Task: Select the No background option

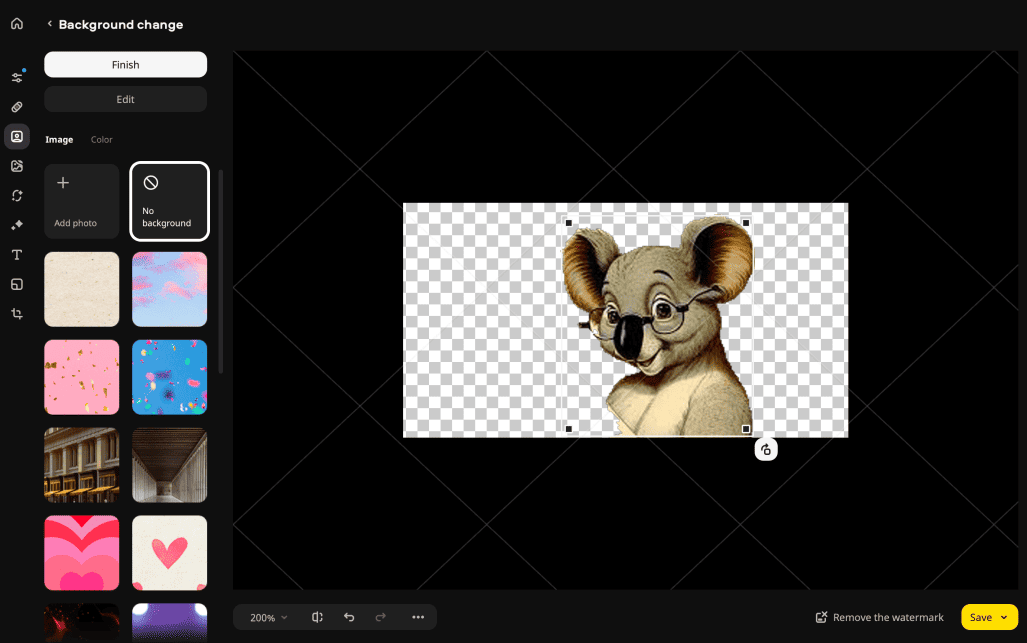Action: [169, 201]
